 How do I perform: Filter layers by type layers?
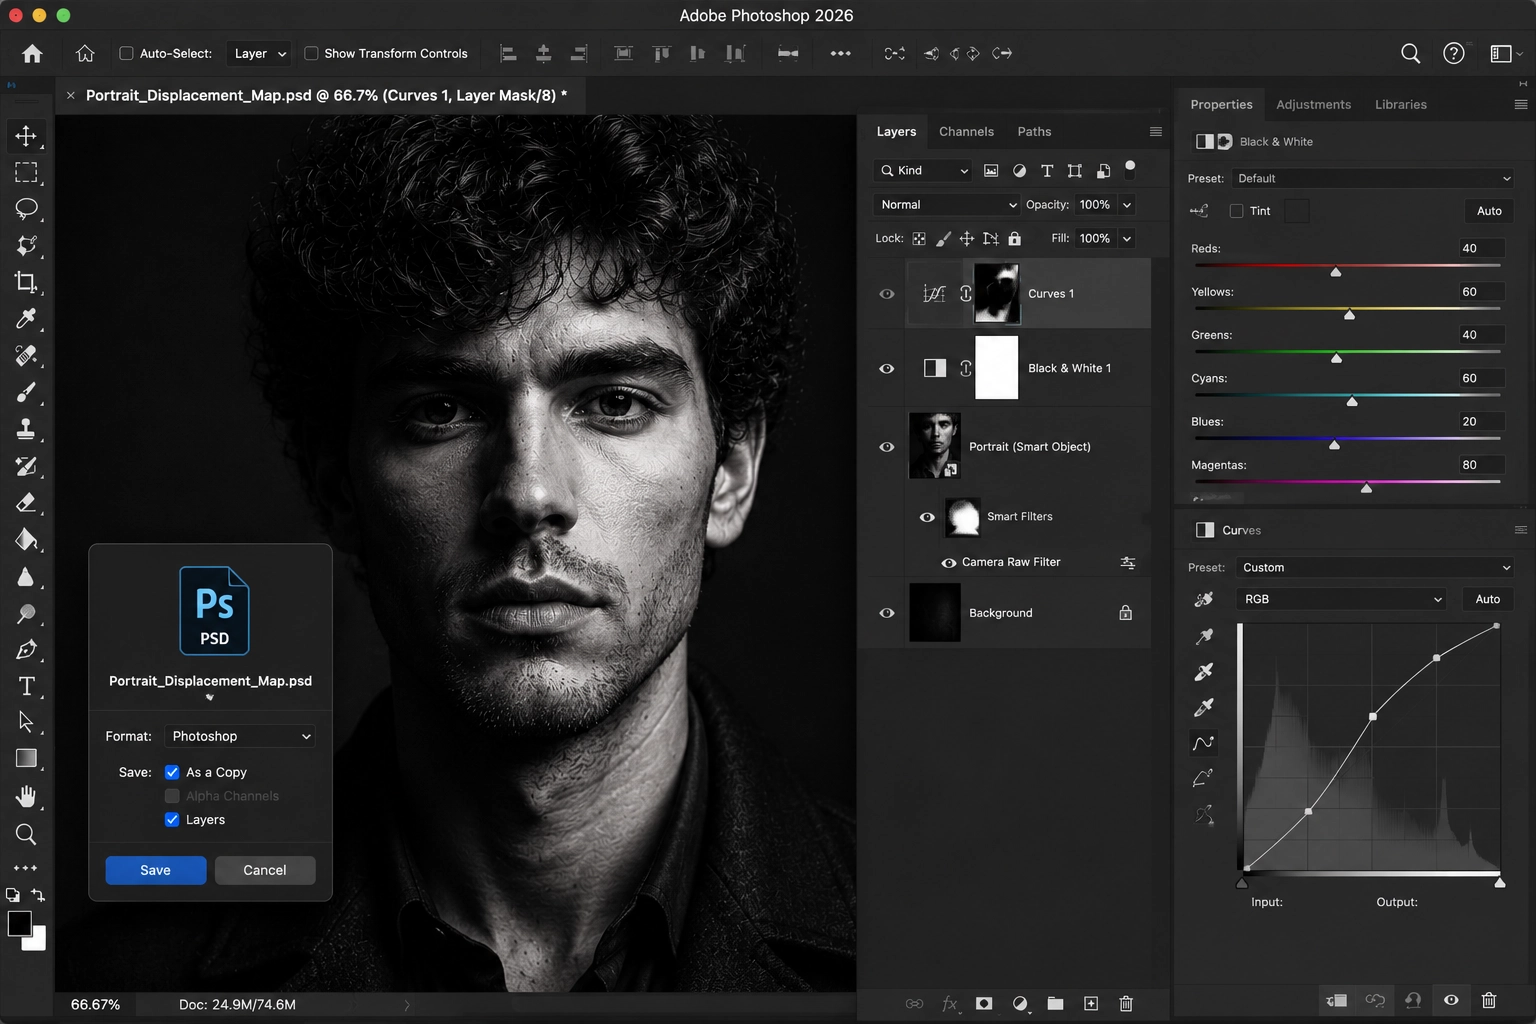click(1047, 171)
